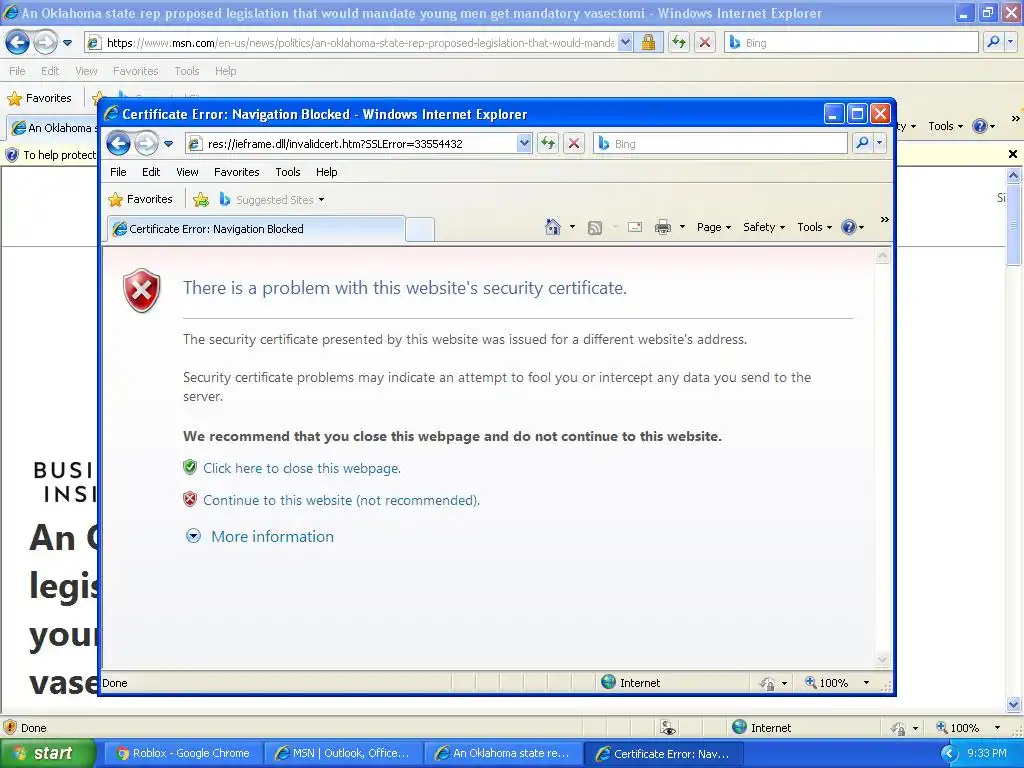
Task: Open Suggested Sites dropdown
Action: [x=321, y=200]
